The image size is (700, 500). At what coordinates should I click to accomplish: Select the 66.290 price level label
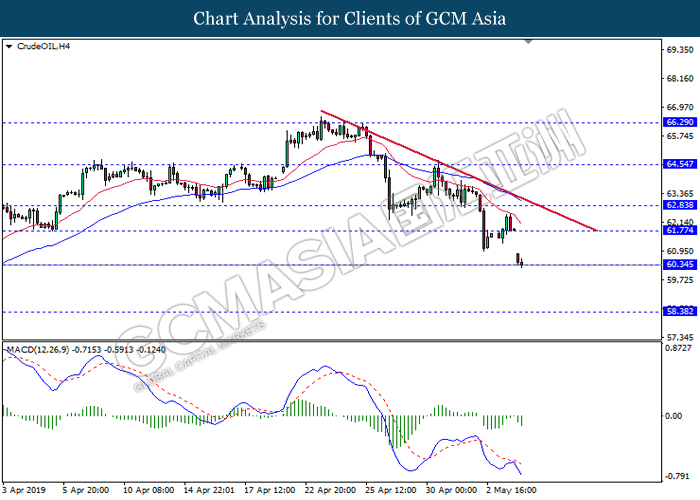[680, 122]
